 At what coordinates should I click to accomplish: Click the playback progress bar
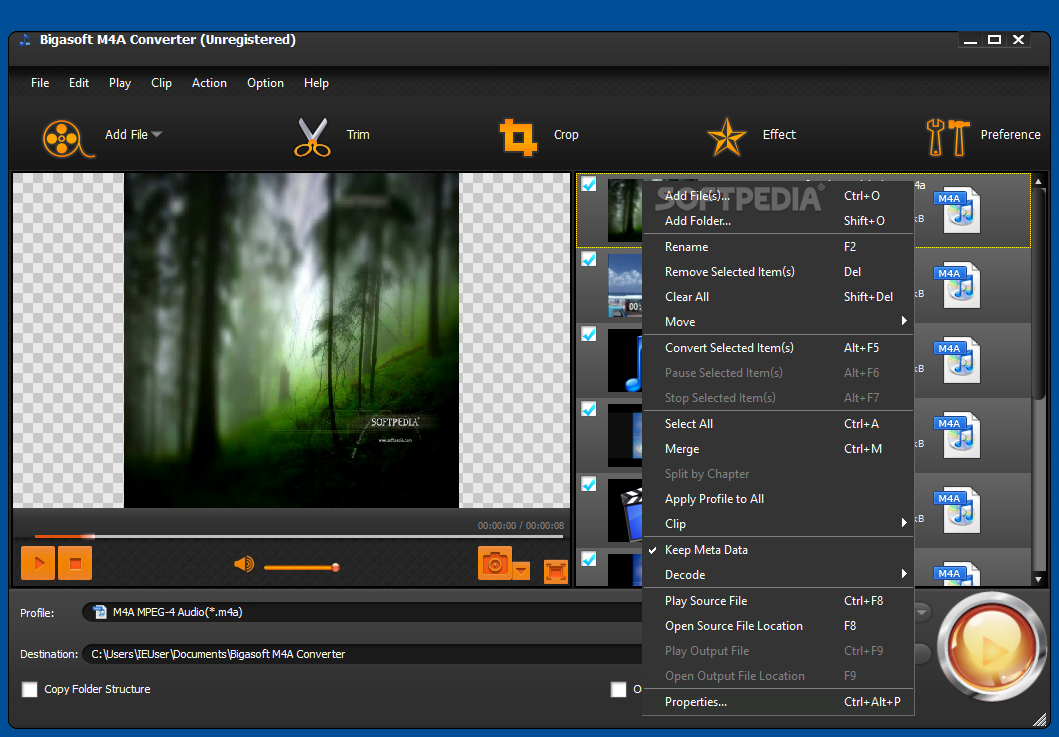299,536
